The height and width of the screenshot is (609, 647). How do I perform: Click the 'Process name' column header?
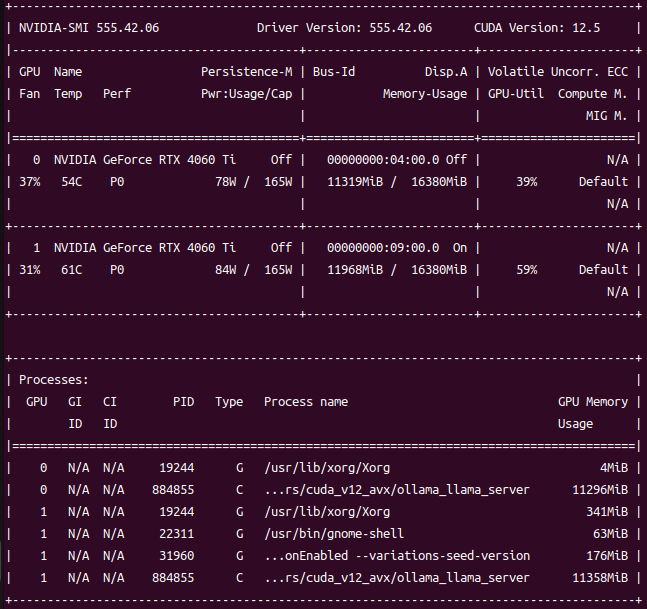click(306, 402)
